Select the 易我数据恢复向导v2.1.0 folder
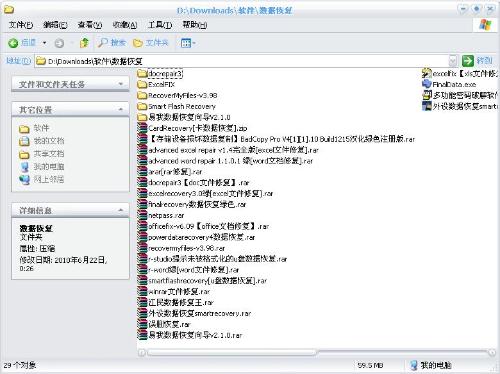 184,117
